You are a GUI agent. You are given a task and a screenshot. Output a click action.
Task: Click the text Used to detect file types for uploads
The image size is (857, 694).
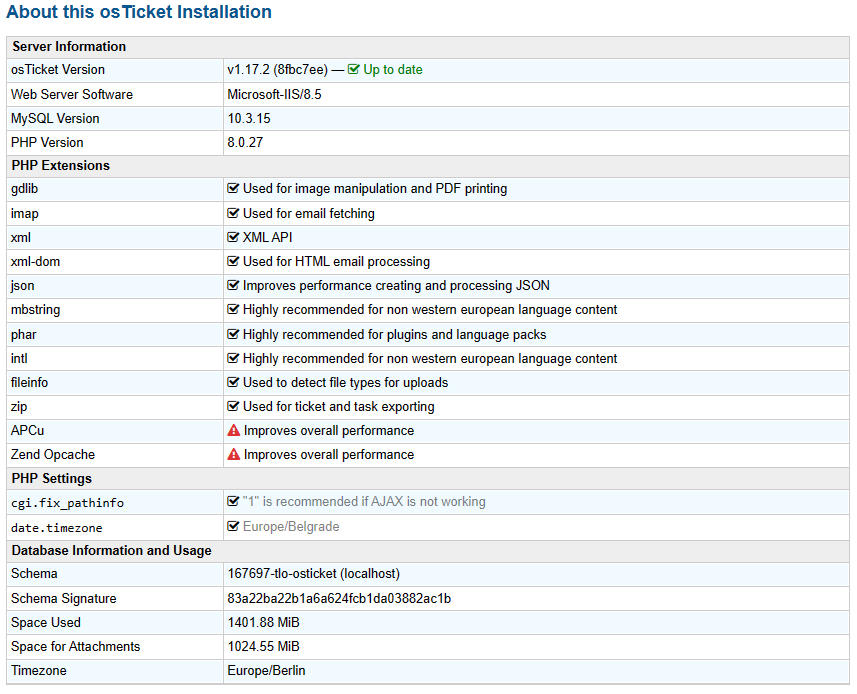click(x=345, y=383)
